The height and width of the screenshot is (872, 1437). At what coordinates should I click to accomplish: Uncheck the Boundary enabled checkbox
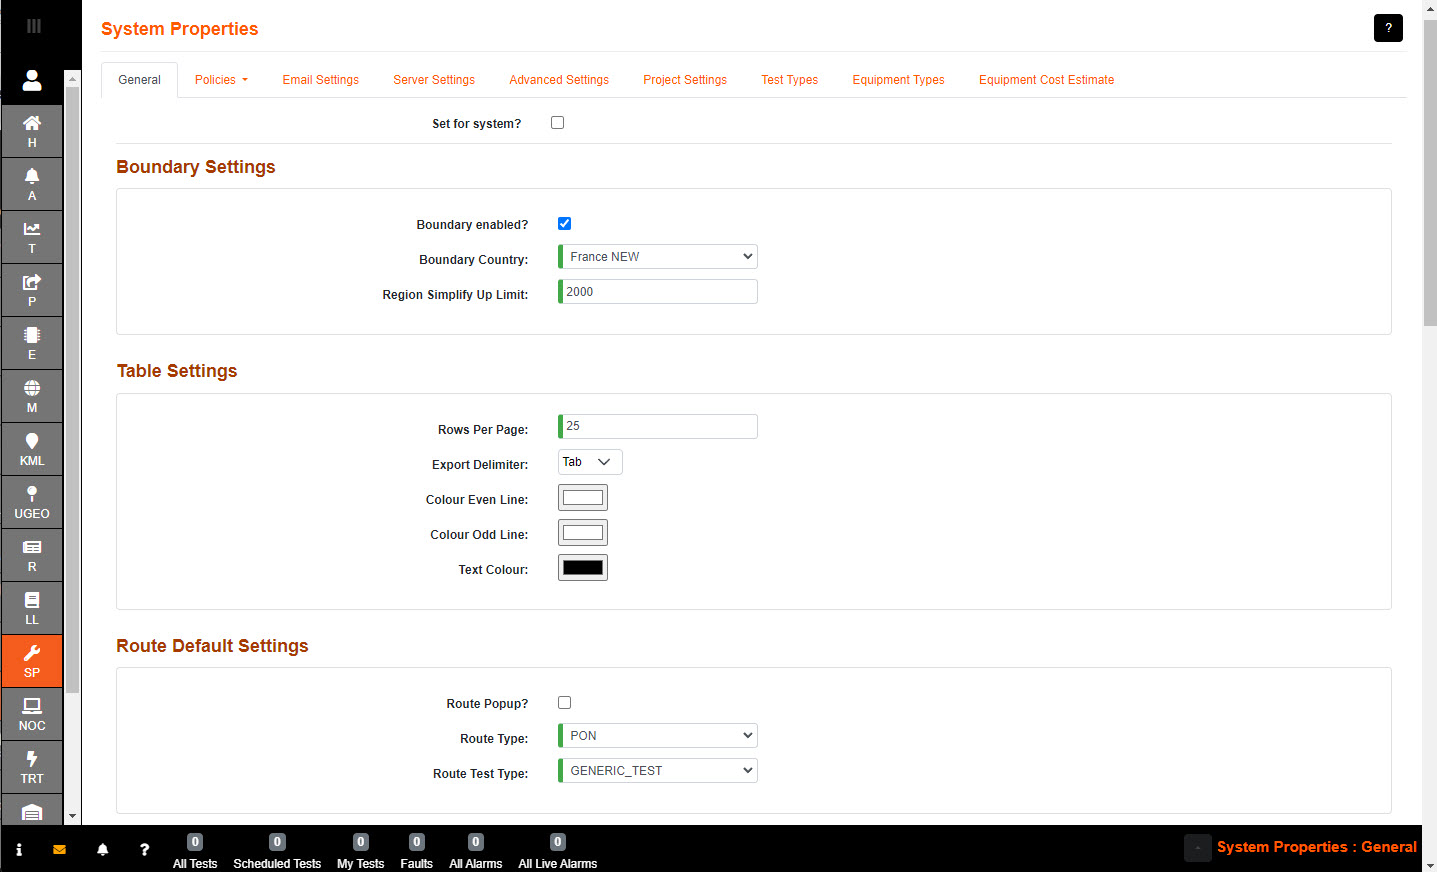click(x=565, y=224)
